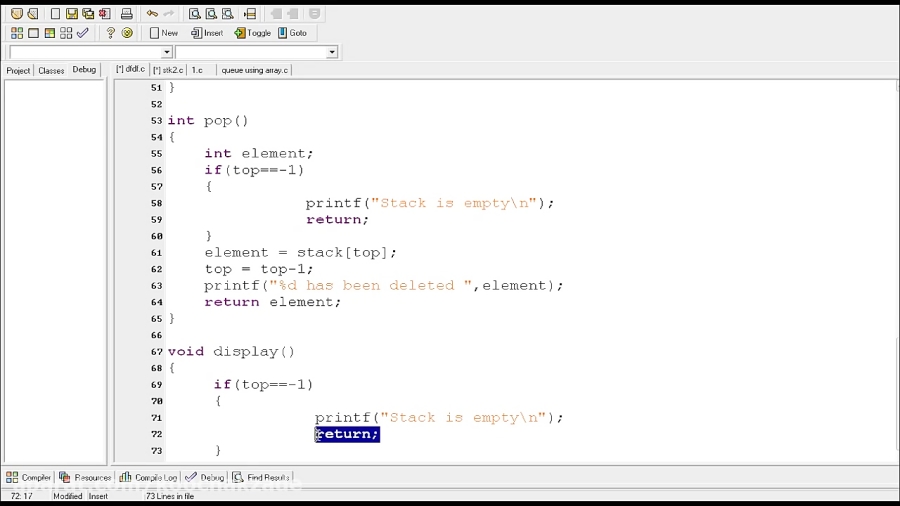Click the Go to line icon with arrow
The width and height of the screenshot is (900, 506).
tap(250, 13)
